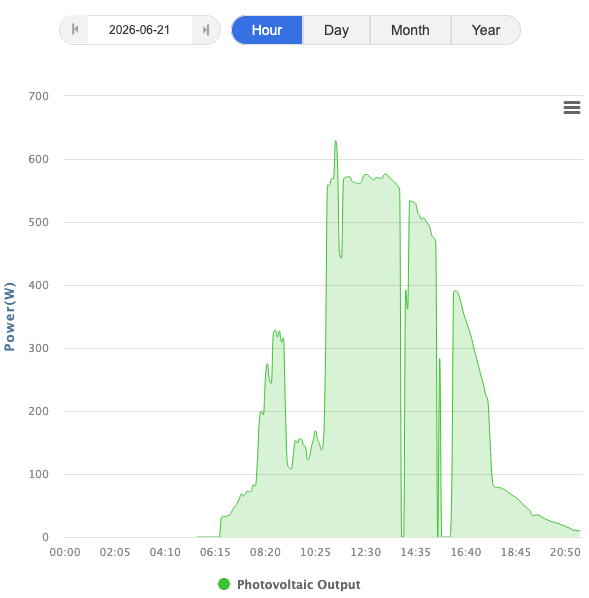Click the 20:50 time label
Screen dimensions: 589x598
[565, 552]
